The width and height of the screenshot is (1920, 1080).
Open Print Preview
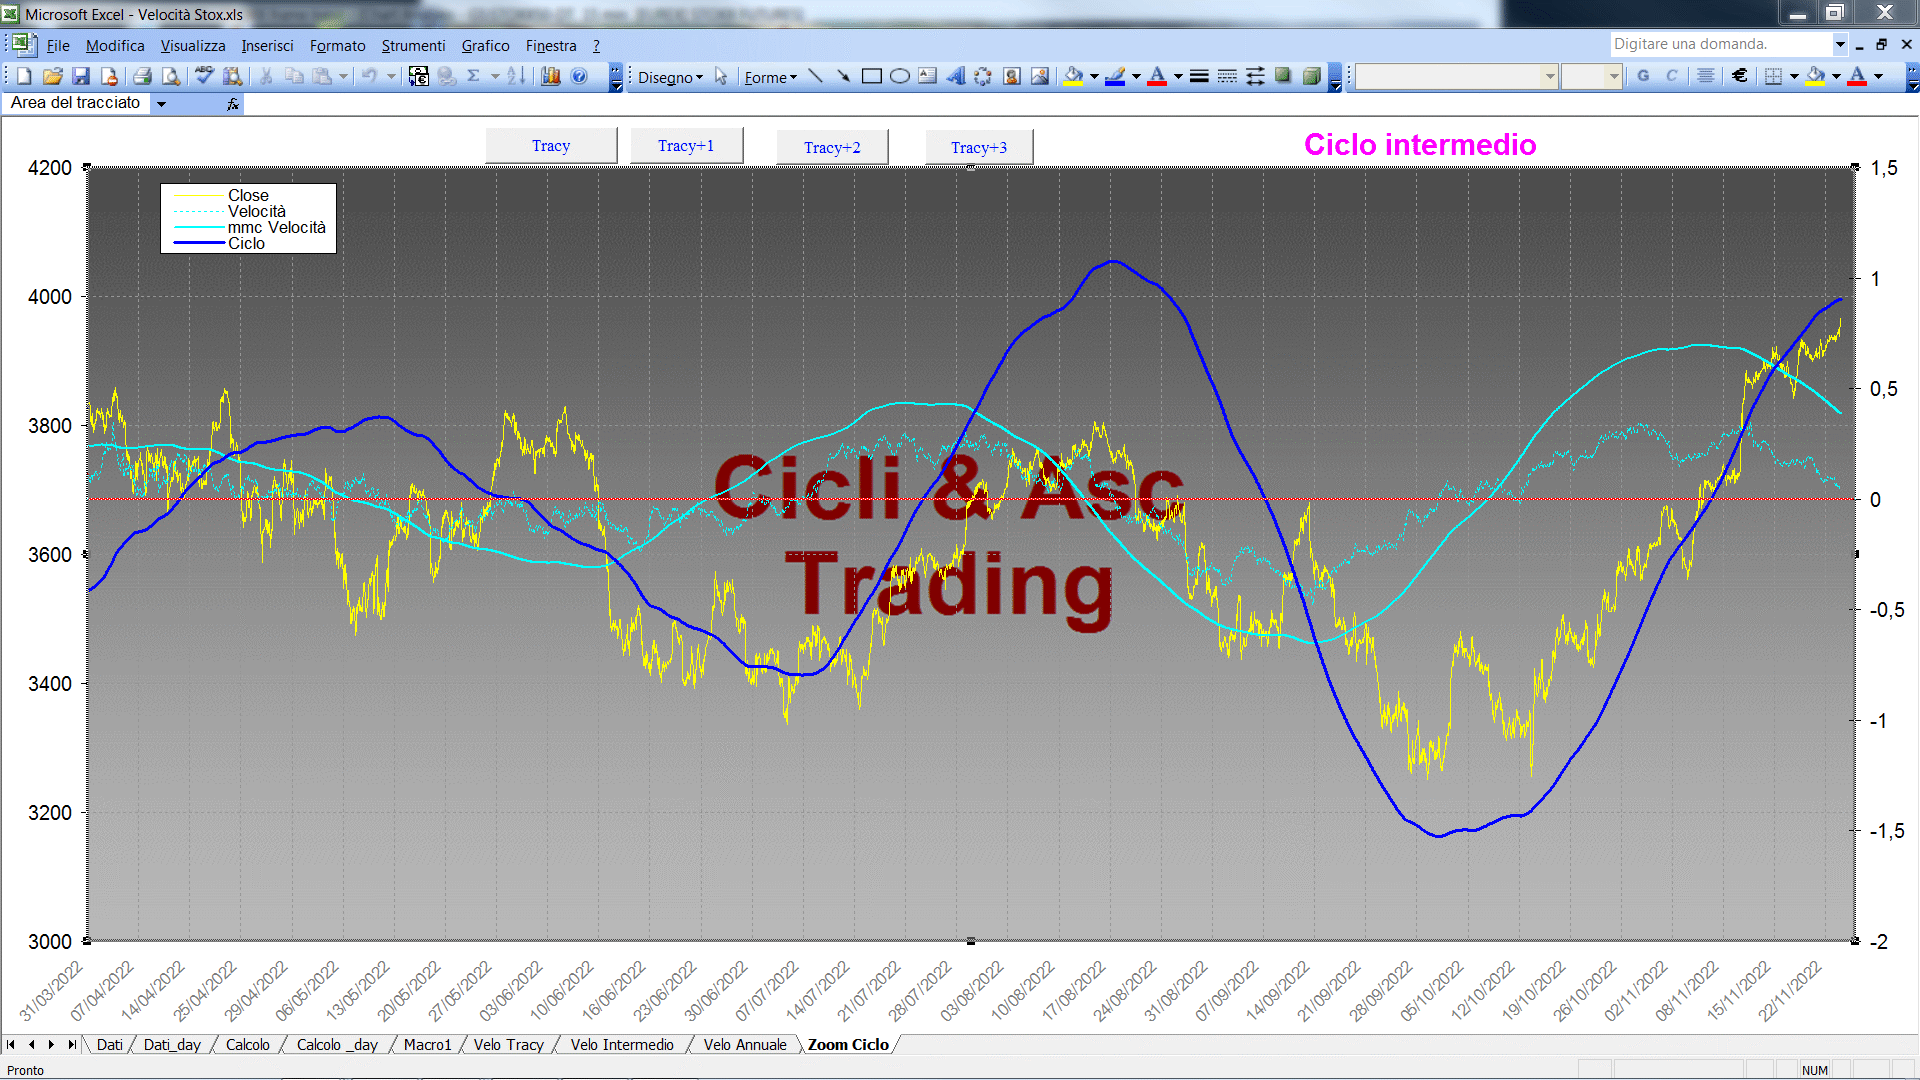point(171,76)
